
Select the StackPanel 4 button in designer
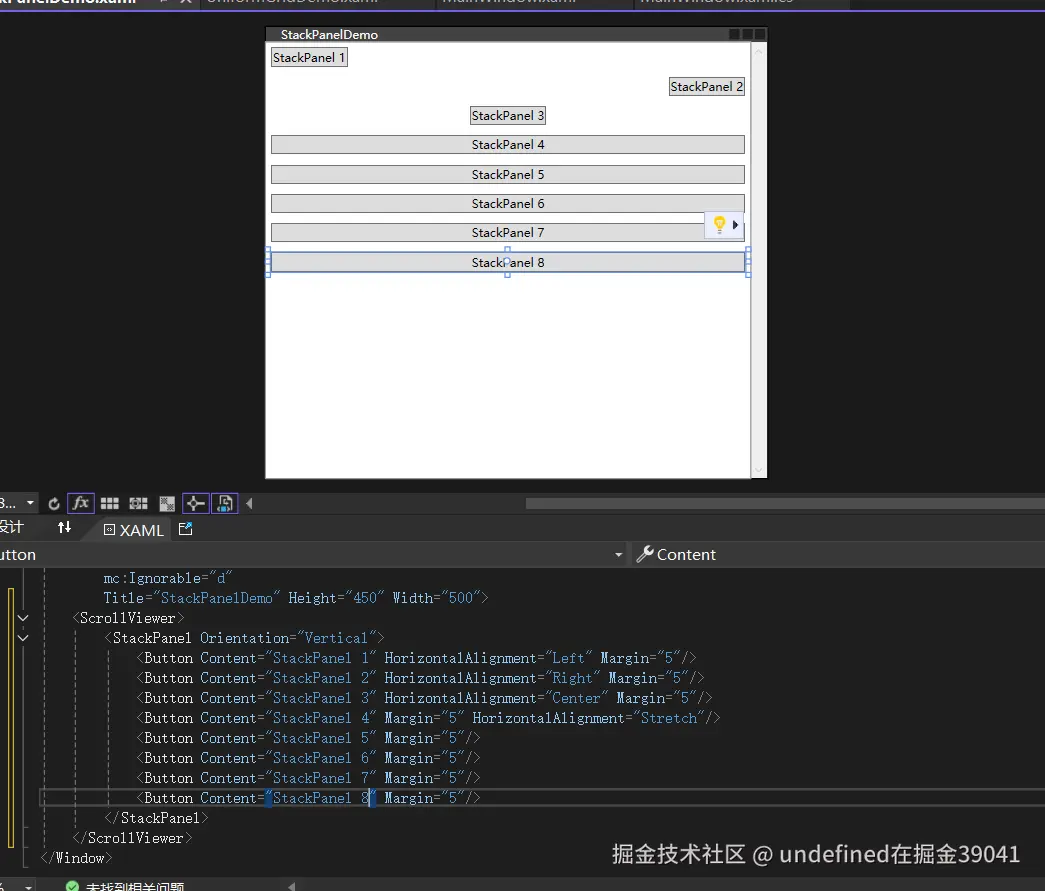pyautogui.click(x=508, y=145)
